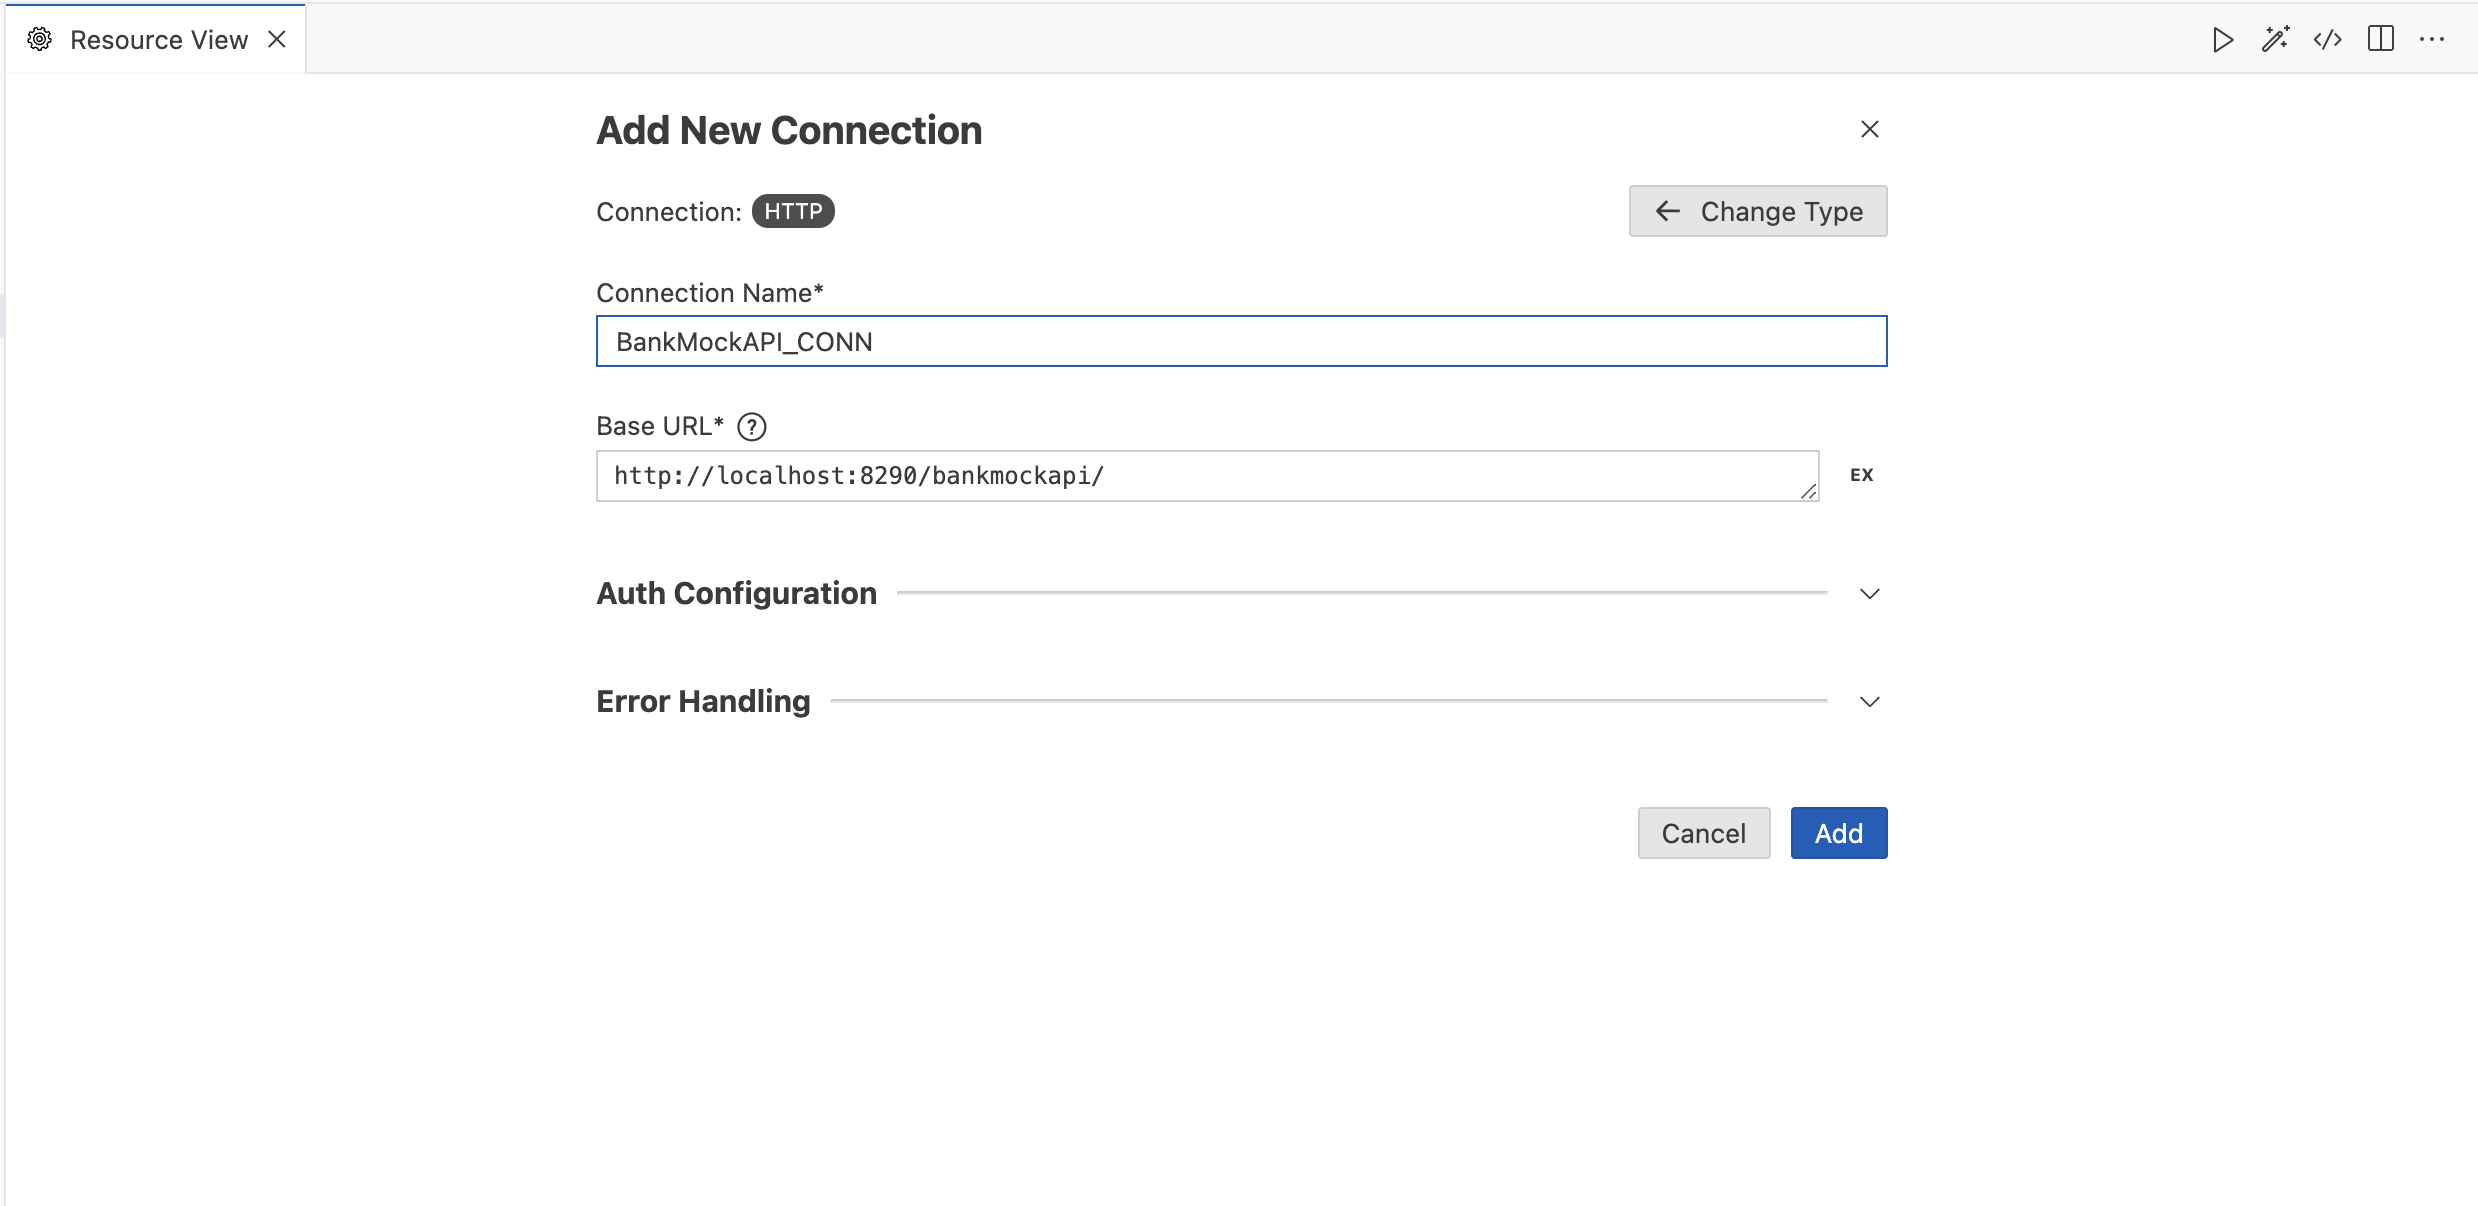The width and height of the screenshot is (2478, 1206).
Task: Cancel the new connection
Action: click(1704, 833)
